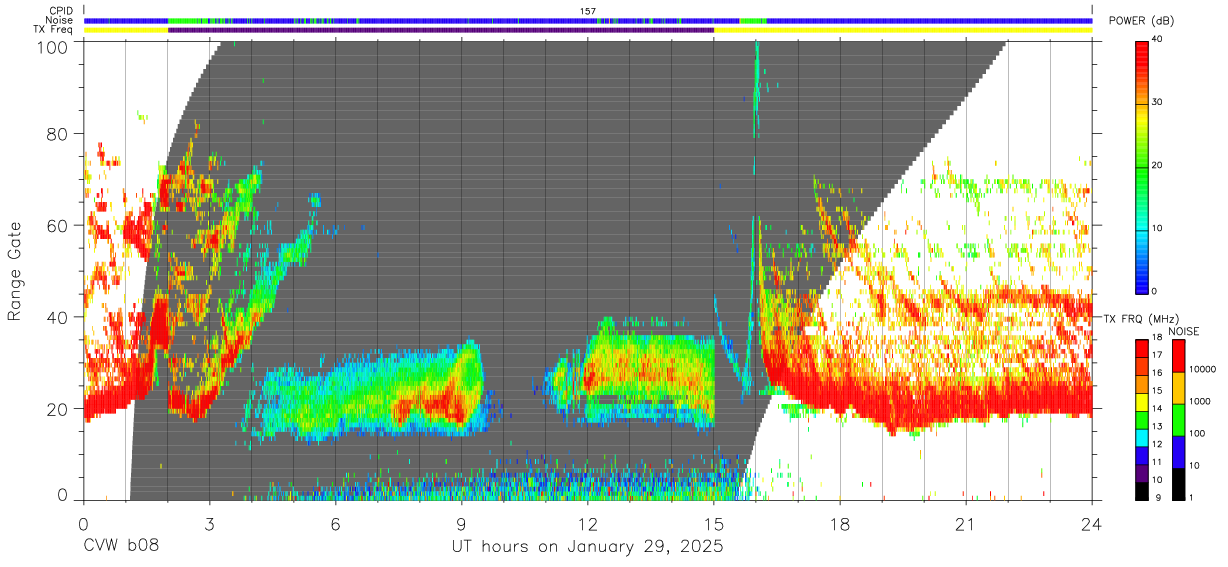This screenshot has height=567, width=1228.
Task: Click the hour 24 tick label on the time axis
Action: tap(1092, 524)
